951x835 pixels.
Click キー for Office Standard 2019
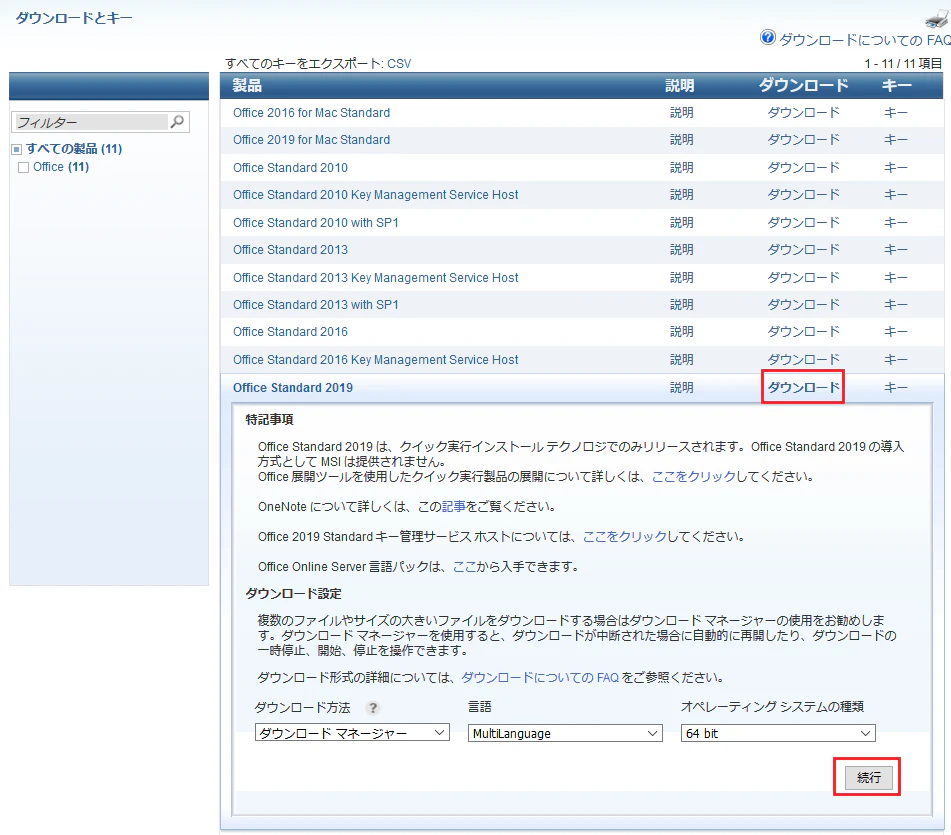(895, 387)
